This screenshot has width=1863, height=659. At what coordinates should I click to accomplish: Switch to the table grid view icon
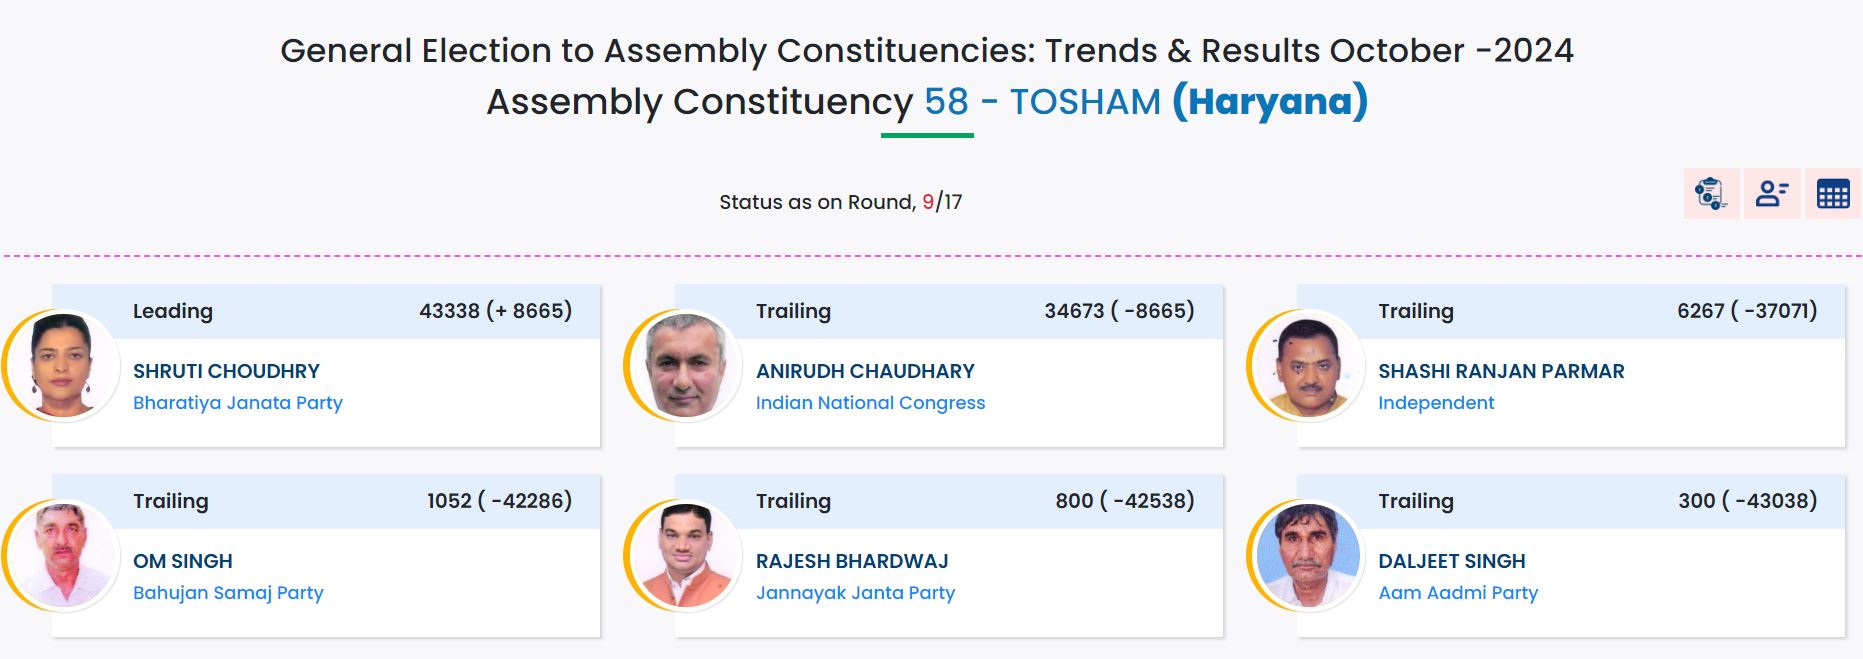tap(1832, 193)
